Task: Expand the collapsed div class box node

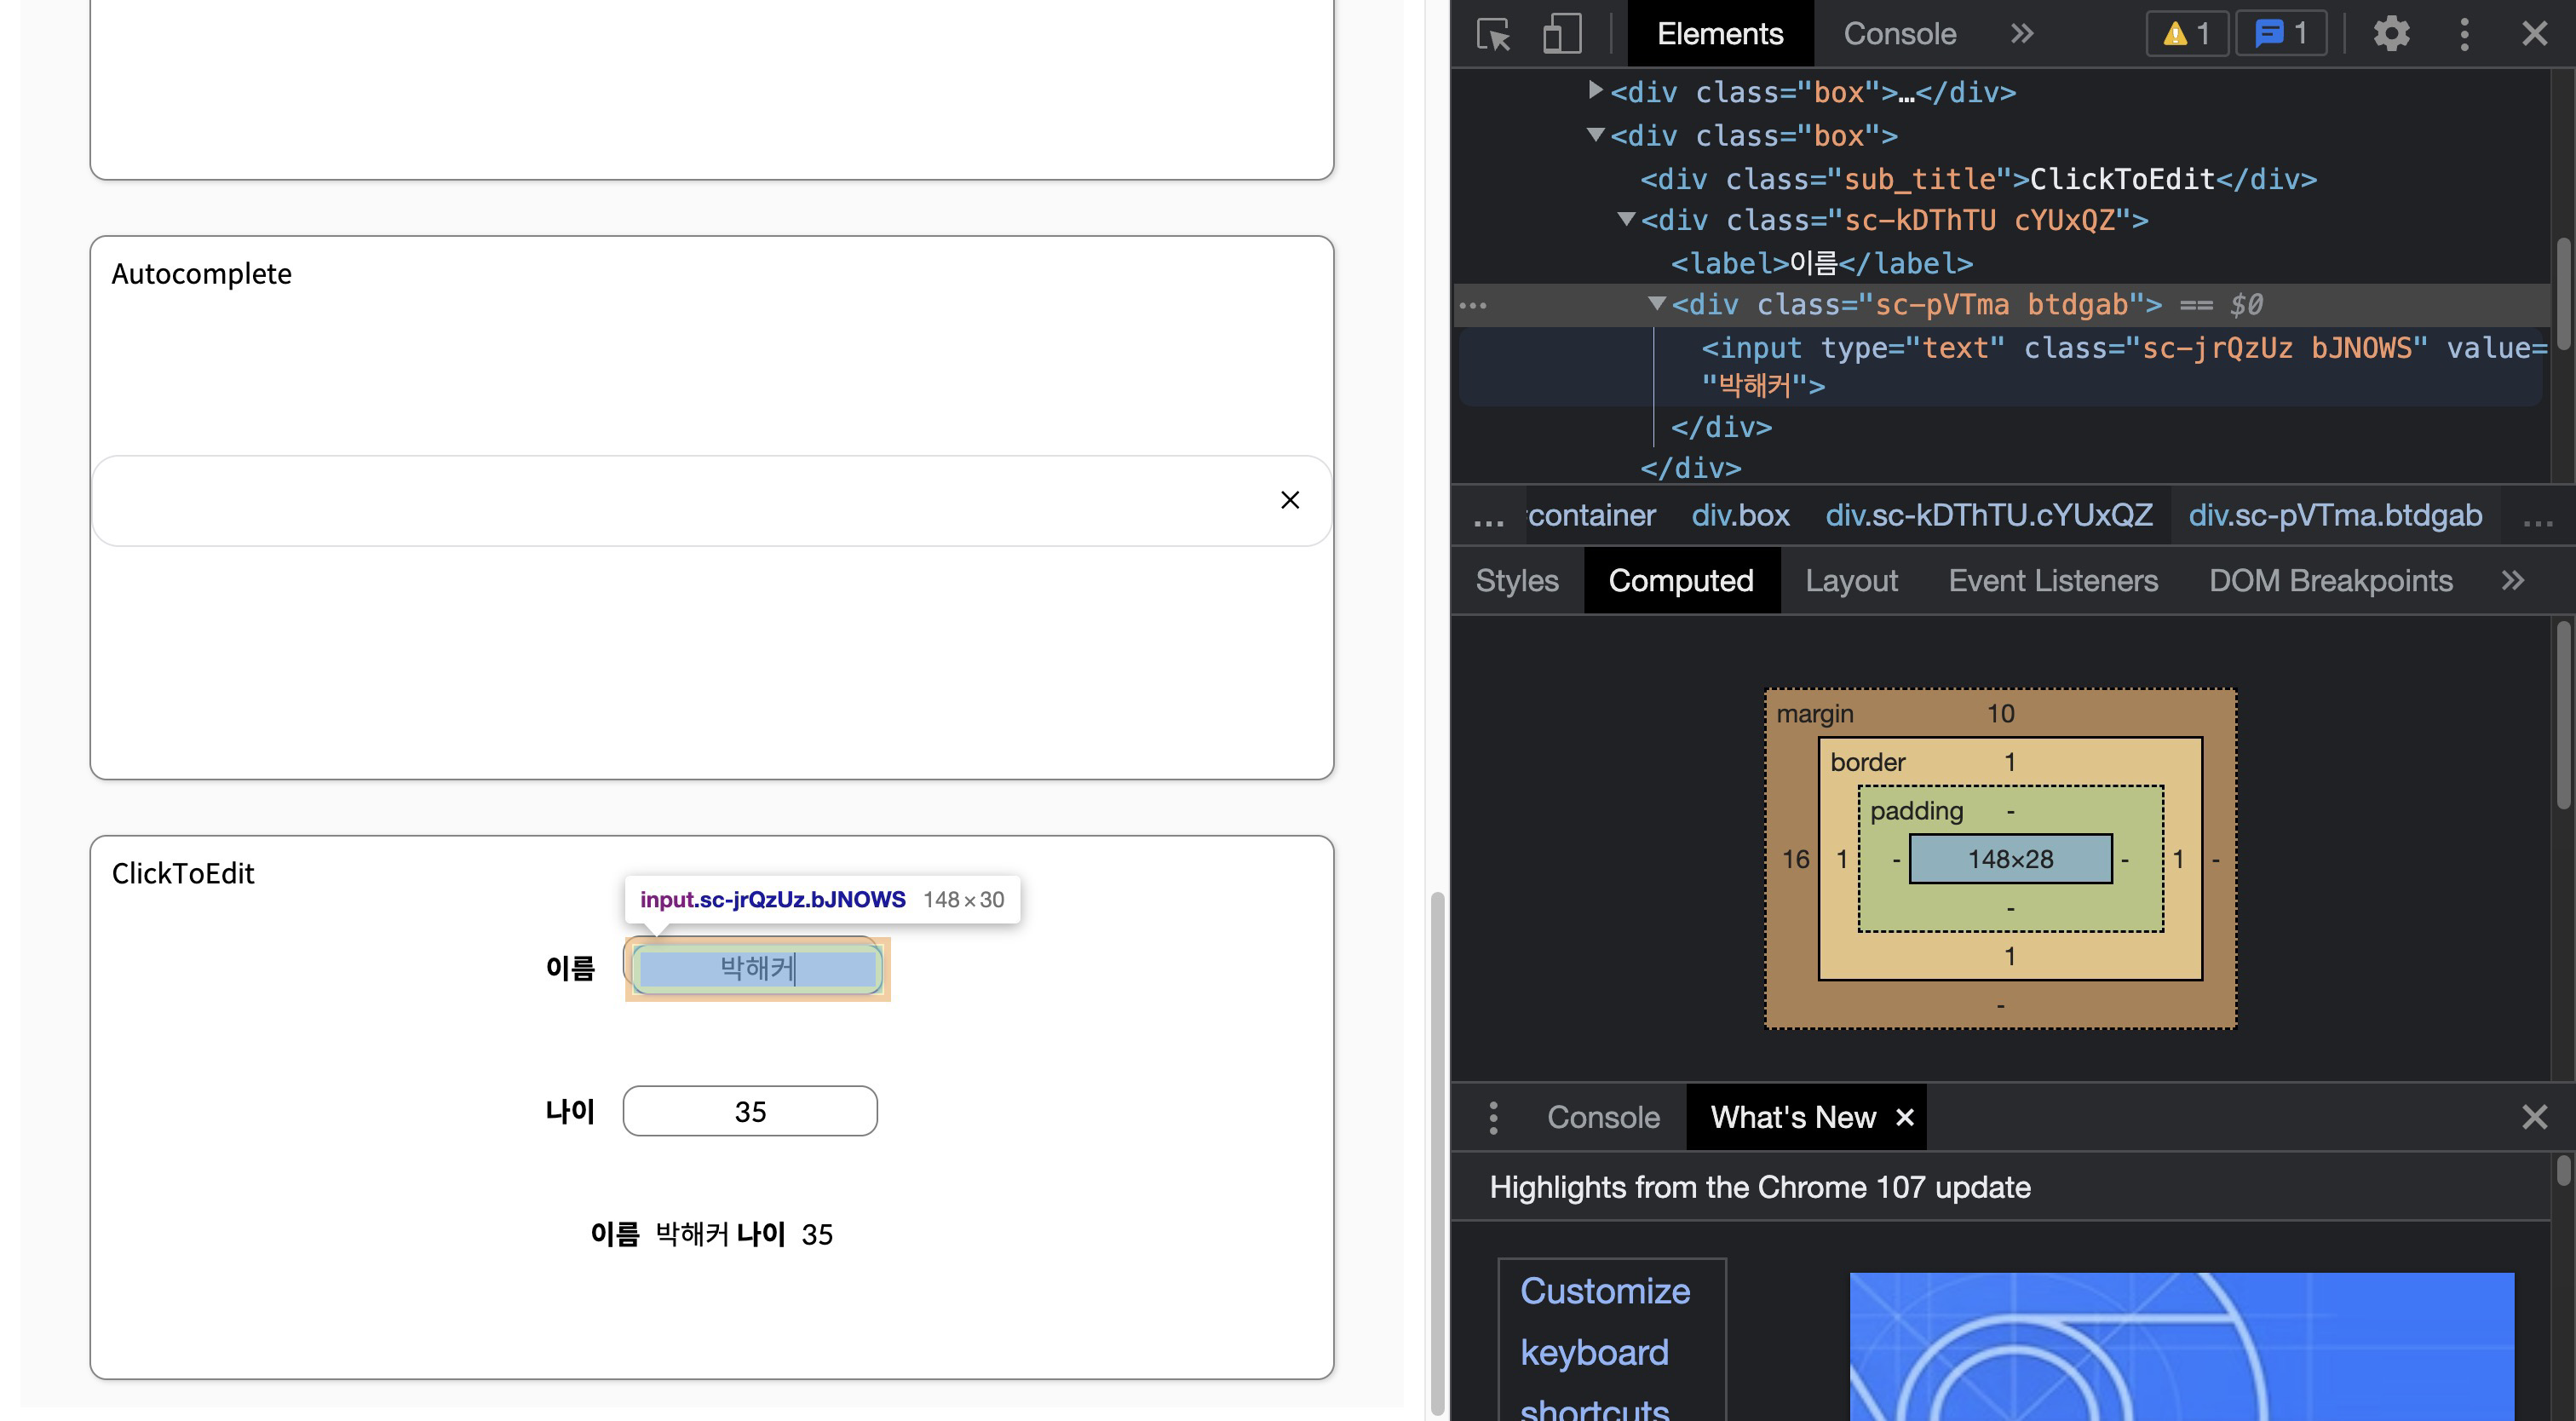Action: click(1596, 91)
